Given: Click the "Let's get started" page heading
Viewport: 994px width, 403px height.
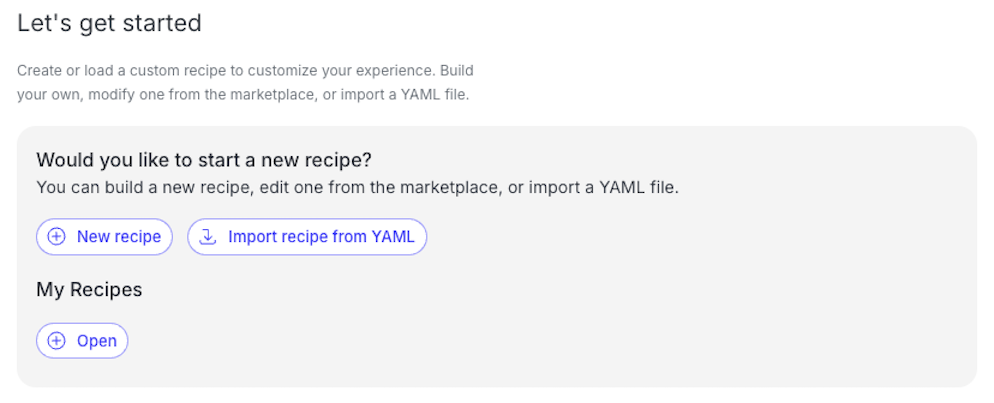Looking at the screenshot, I should coord(109,23).
